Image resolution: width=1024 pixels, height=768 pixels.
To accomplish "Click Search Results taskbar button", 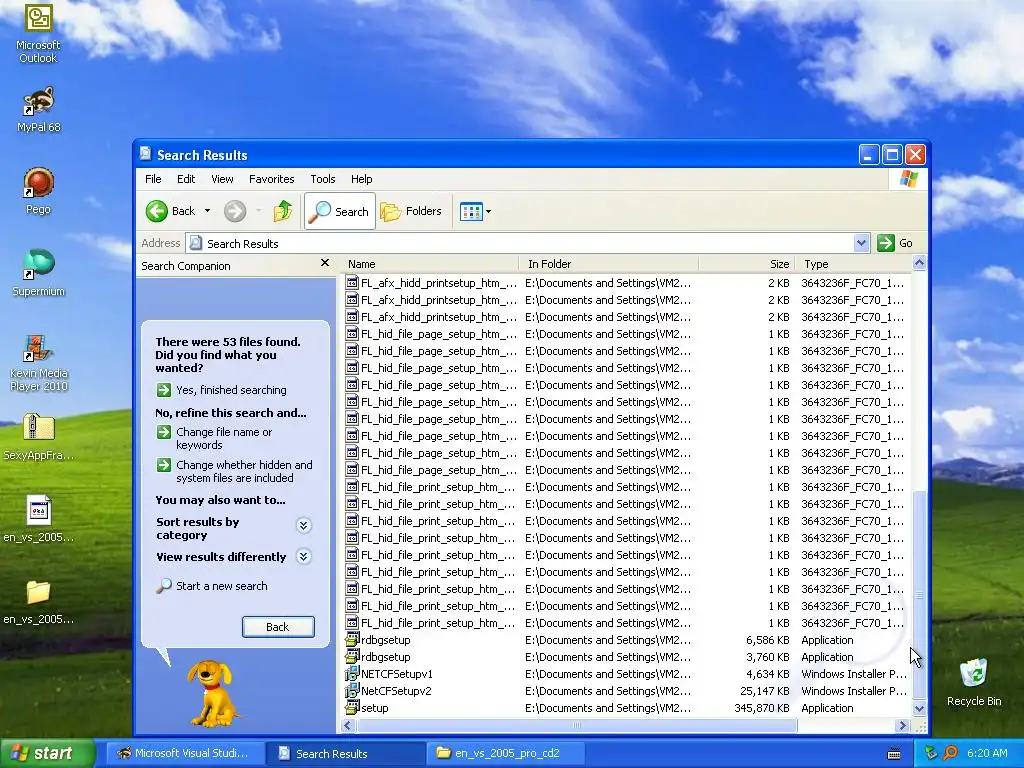I will [x=346, y=753].
